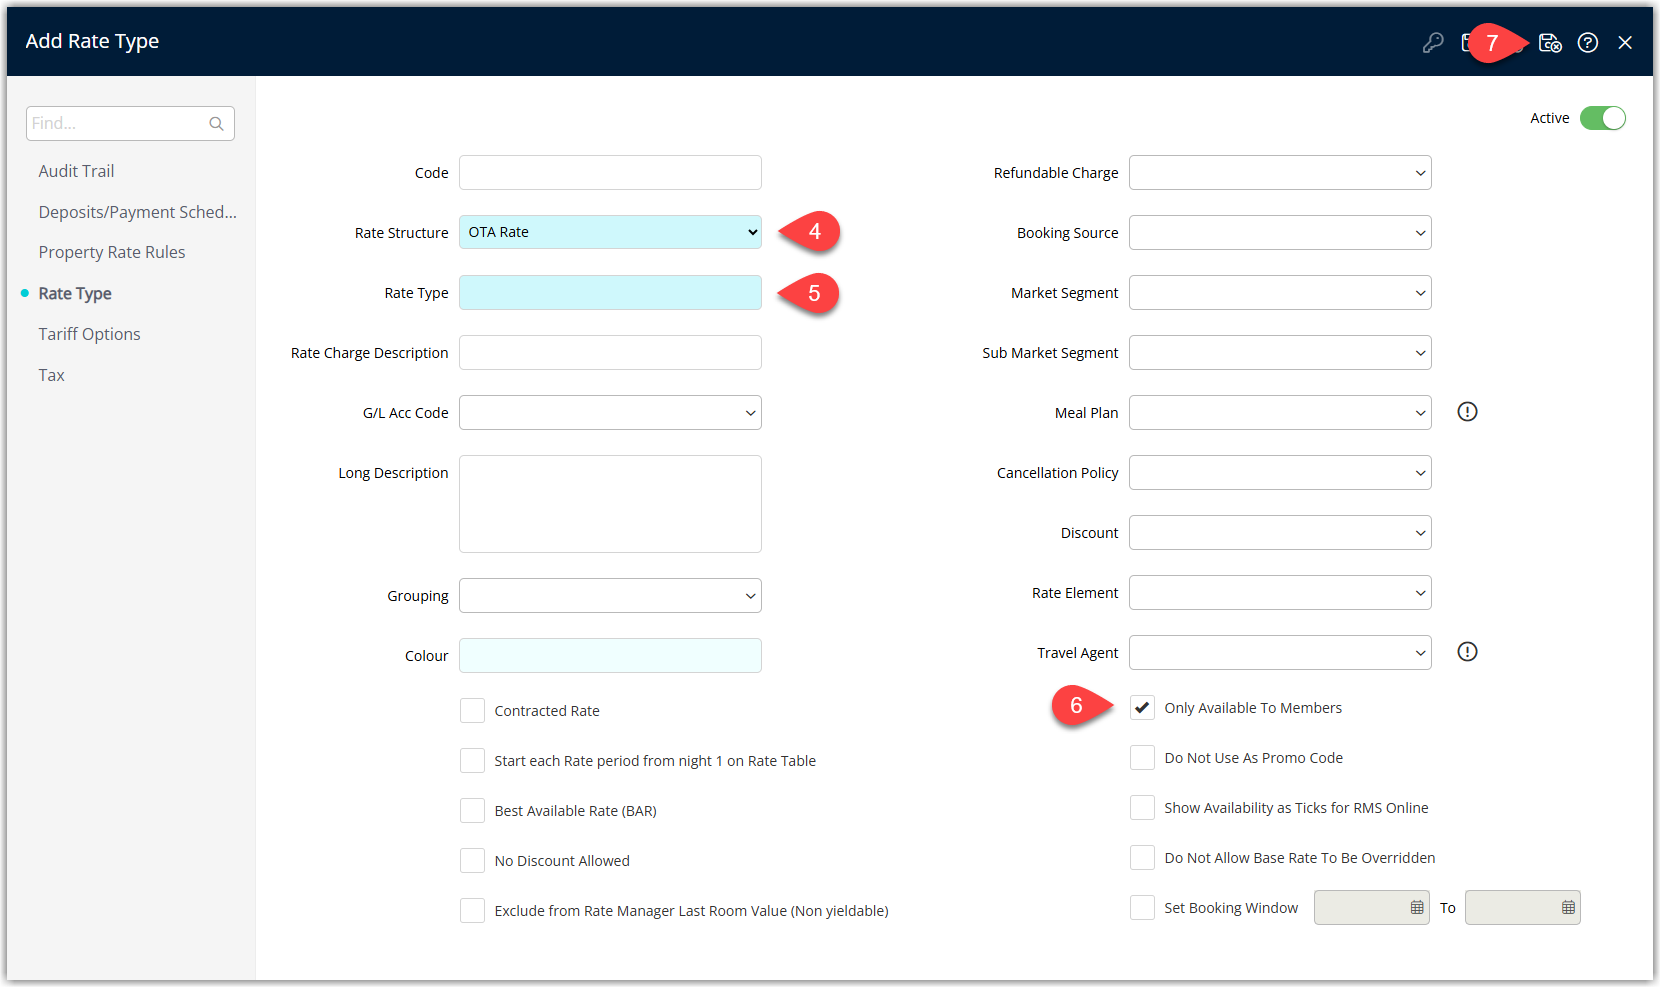The image size is (1661, 988).
Task: Click the key icon in the header
Action: [x=1433, y=43]
